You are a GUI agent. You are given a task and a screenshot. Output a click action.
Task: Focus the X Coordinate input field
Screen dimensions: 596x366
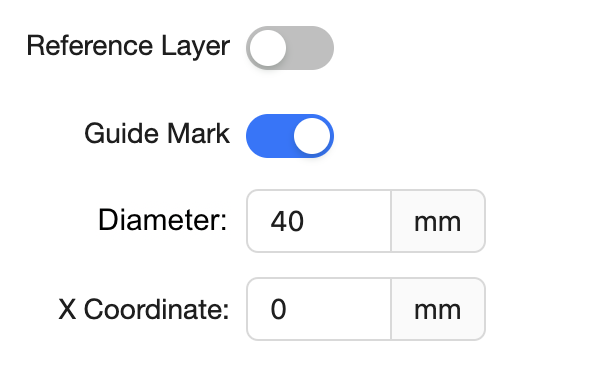coord(319,309)
